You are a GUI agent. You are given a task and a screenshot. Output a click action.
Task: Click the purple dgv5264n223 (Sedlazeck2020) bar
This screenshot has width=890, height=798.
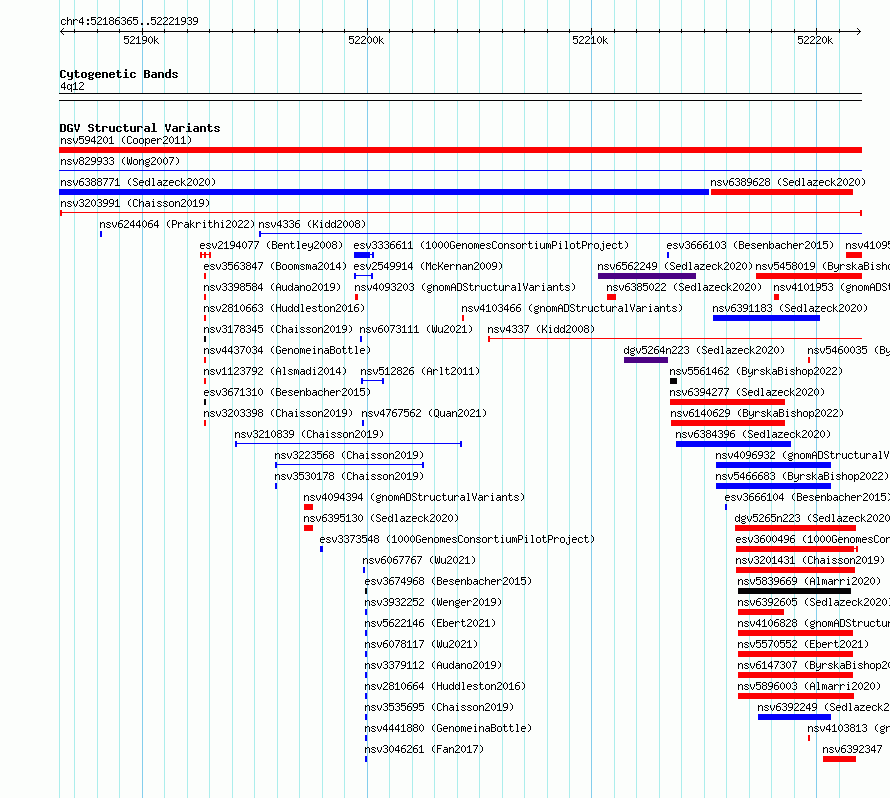(x=646, y=360)
